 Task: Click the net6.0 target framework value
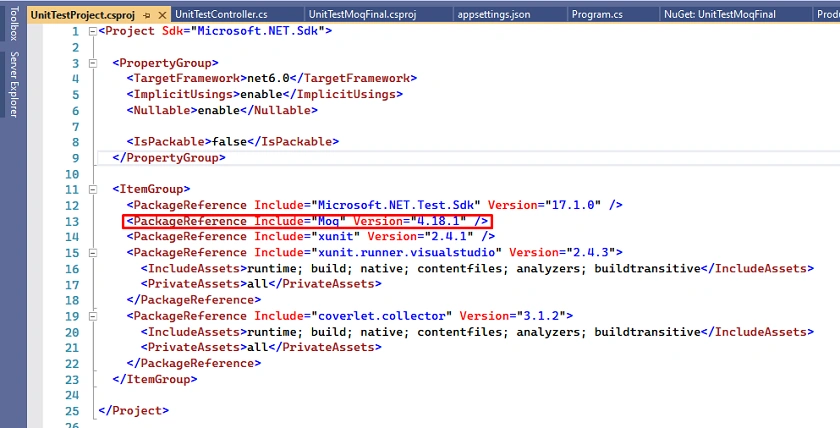268,78
